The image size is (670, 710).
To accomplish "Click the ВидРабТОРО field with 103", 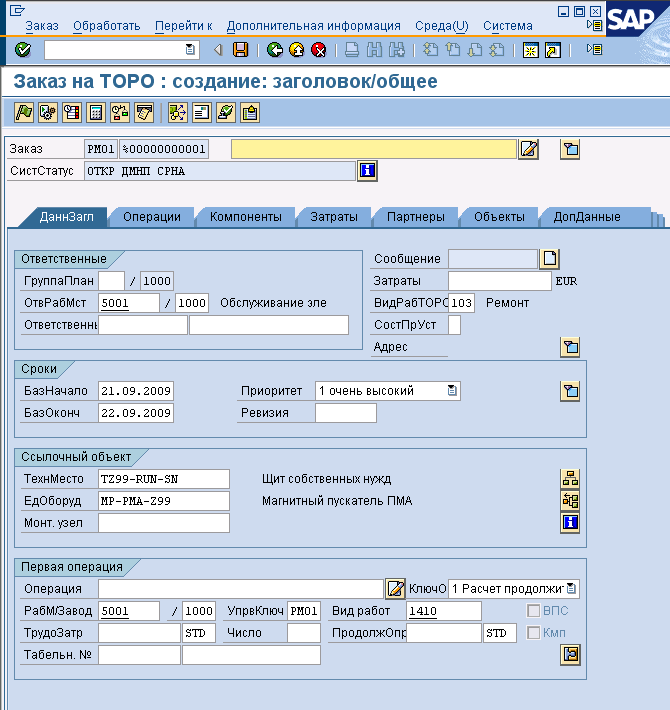I will coord(461,303).
